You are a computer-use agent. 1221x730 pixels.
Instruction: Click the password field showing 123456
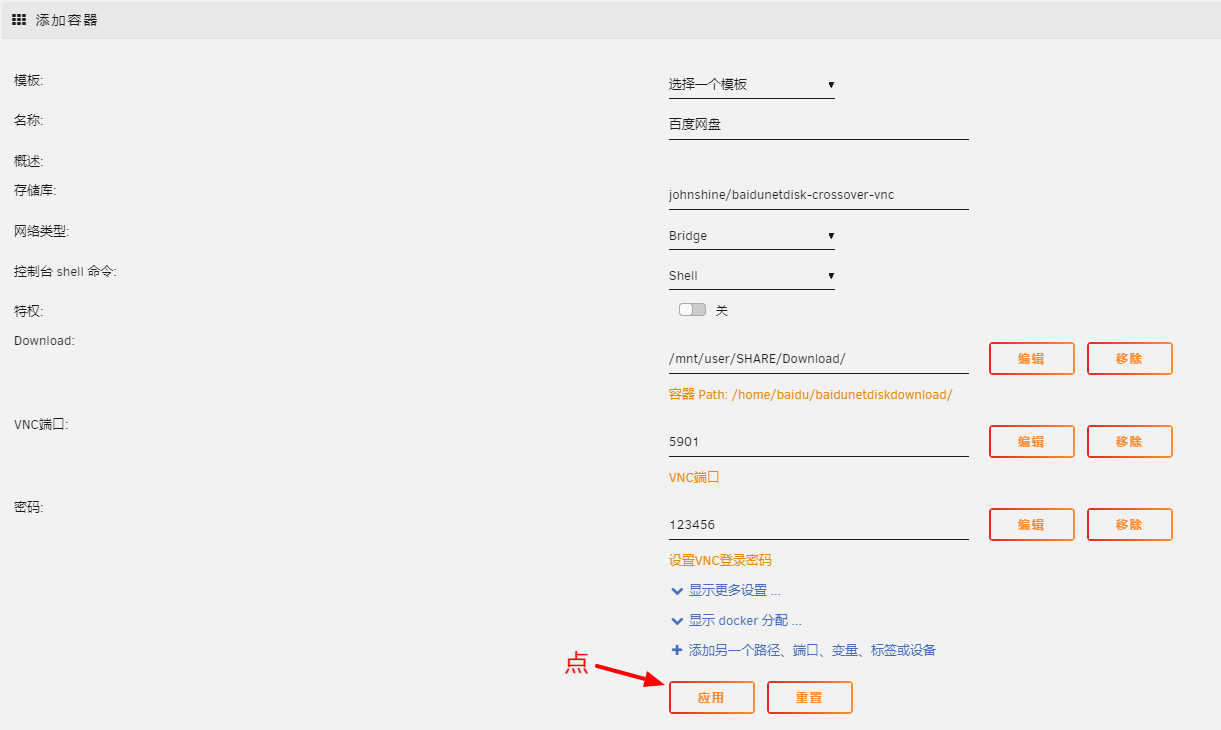(819, 525)
